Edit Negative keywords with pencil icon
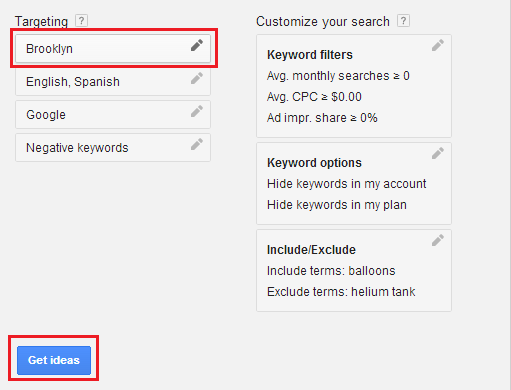 click(197, 144)
